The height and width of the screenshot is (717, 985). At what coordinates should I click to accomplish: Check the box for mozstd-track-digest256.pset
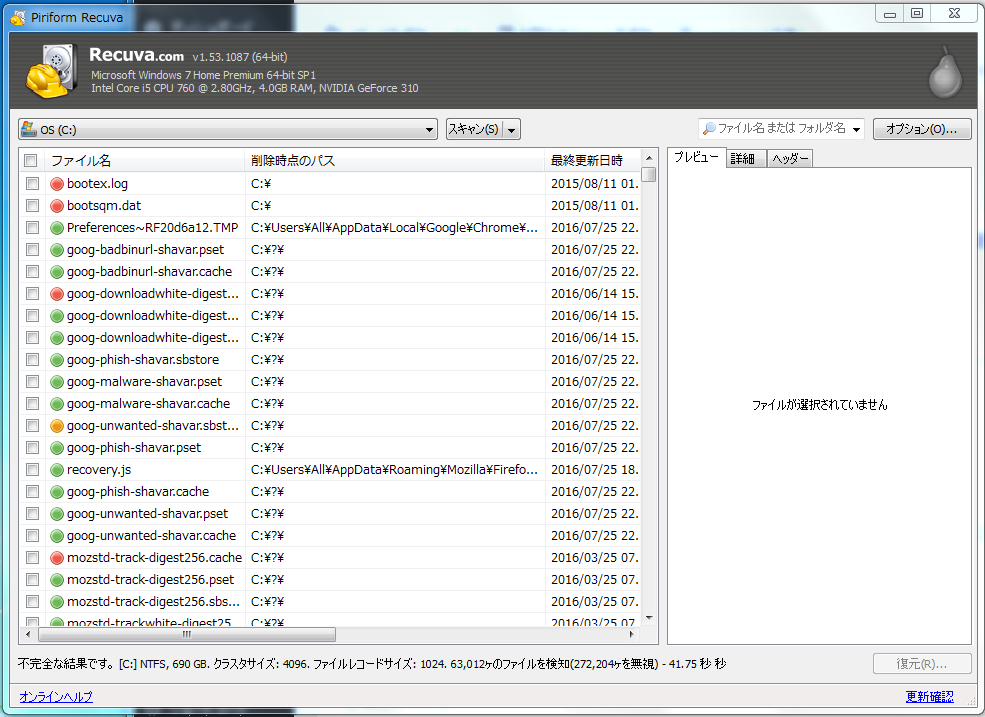point(32,579)
